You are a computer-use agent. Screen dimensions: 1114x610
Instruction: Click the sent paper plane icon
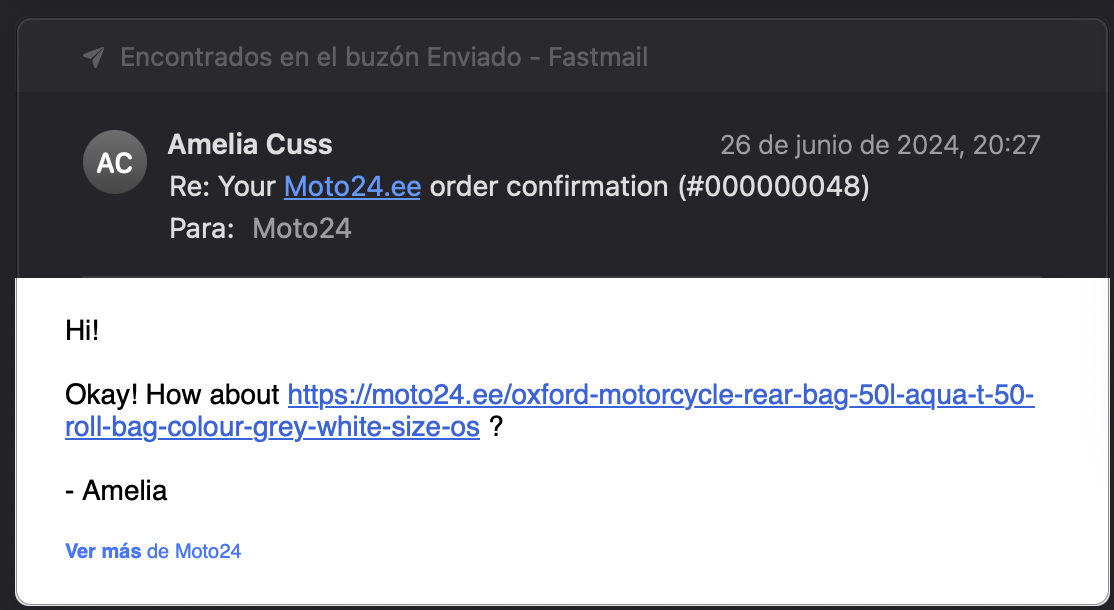pyautogui.click(x=93, y=58)
